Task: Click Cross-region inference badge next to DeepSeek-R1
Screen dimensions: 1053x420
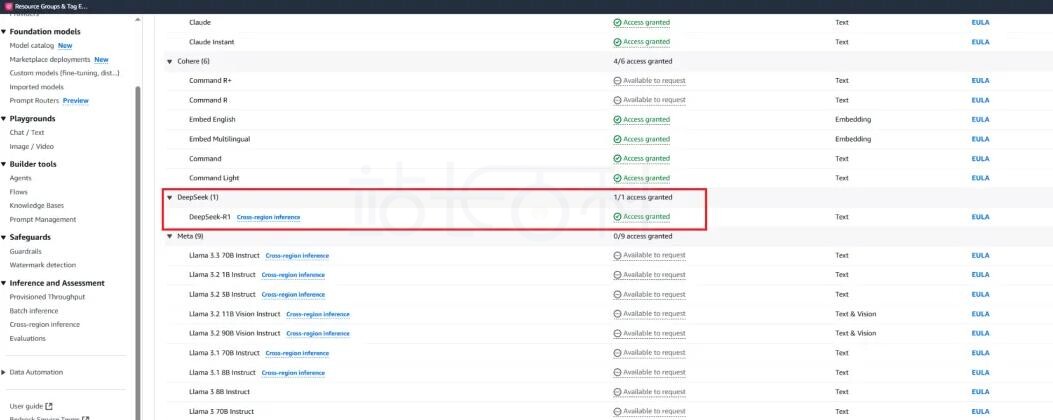Action: pos(269,218)
